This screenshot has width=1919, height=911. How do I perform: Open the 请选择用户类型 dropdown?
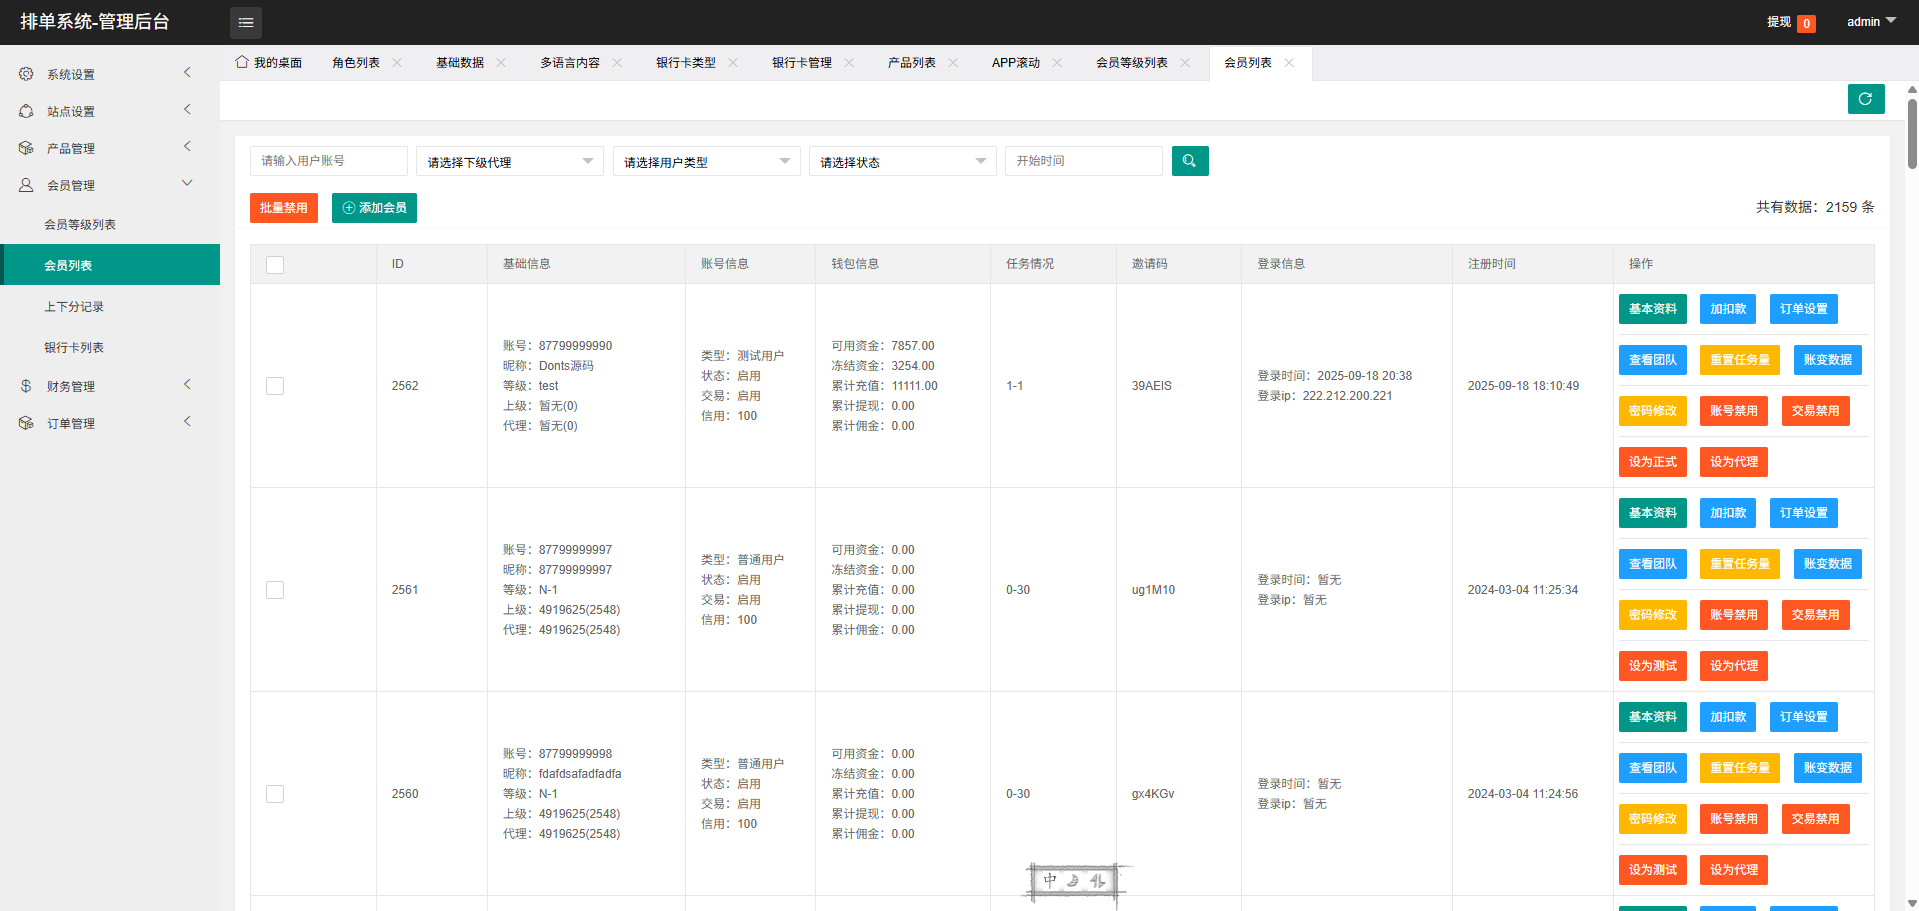(x=706, y=162)
